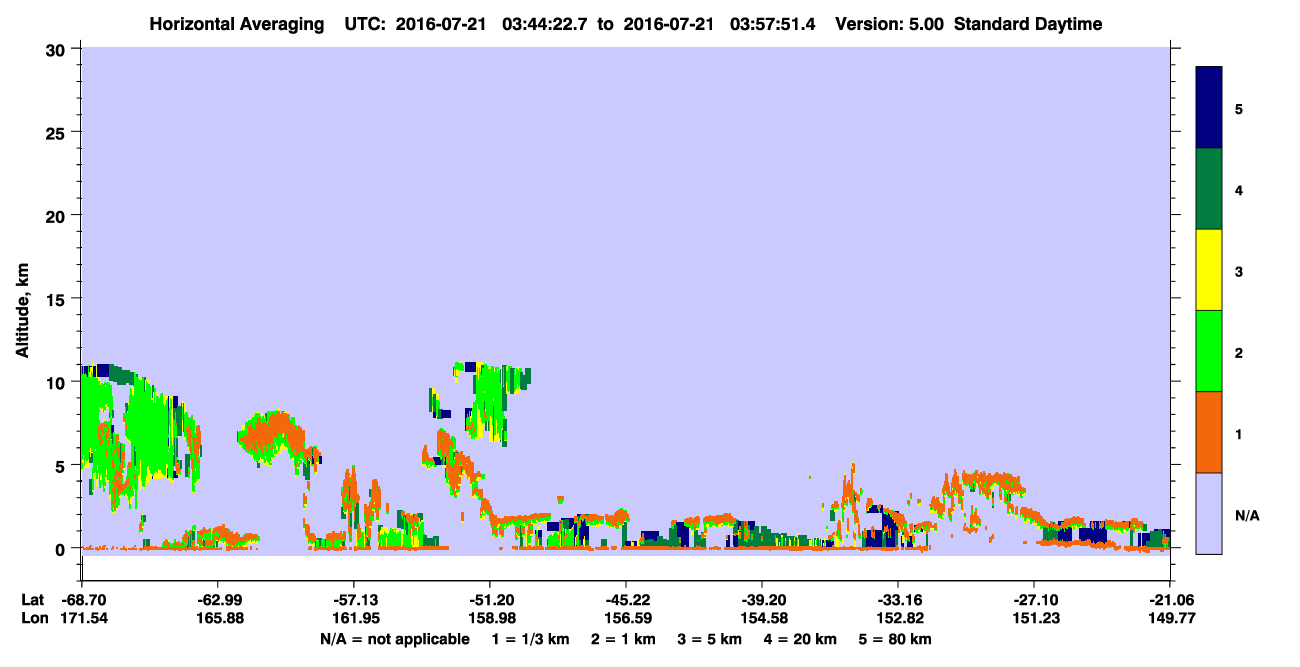Click the longitude value '152.82'
The width and height of the screenshot is (1300, 667).
point(898,619)
